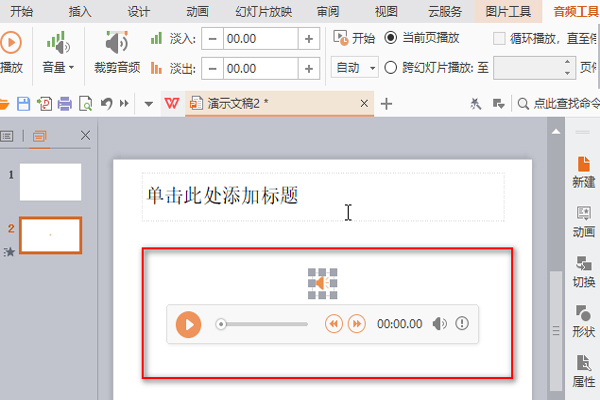Click the rewind button in audio player
Screen dimensions: 600x400
pyautogui.click(x=334, y=324)
